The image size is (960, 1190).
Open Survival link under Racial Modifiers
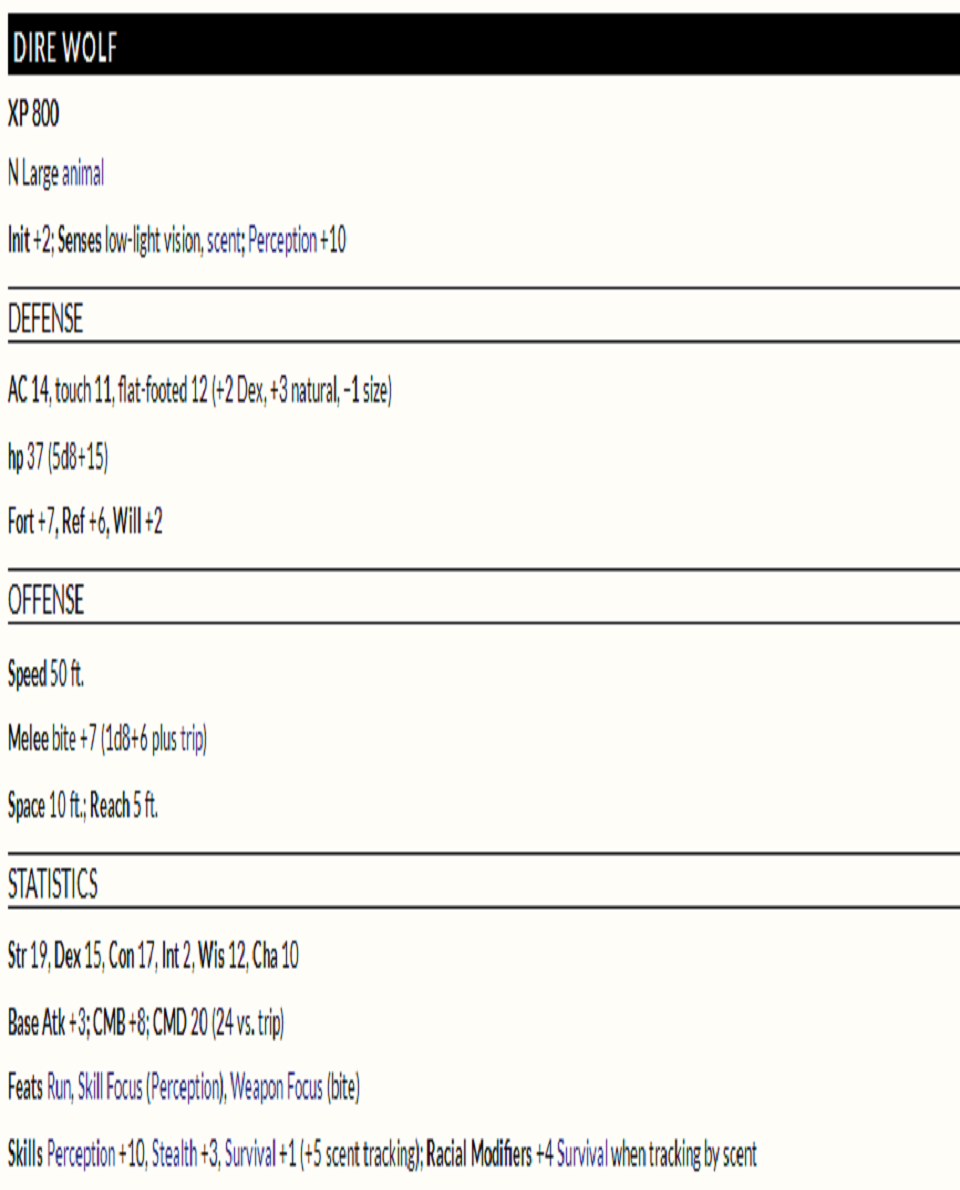pos(582,1156)
